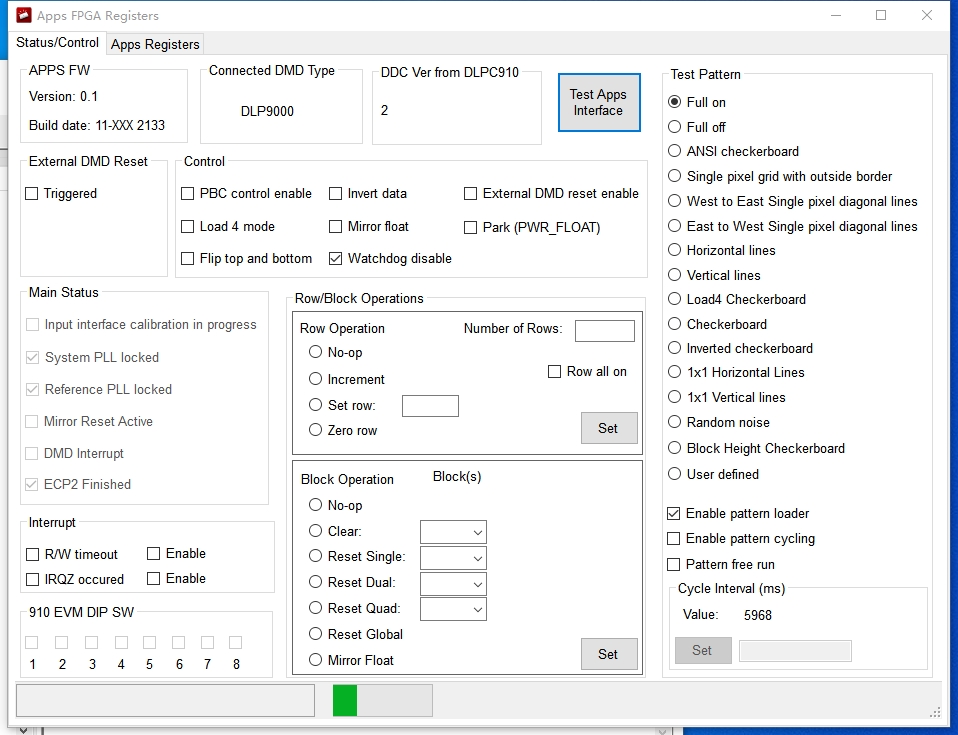
Task: Select Zero row option
Action: 315,430
